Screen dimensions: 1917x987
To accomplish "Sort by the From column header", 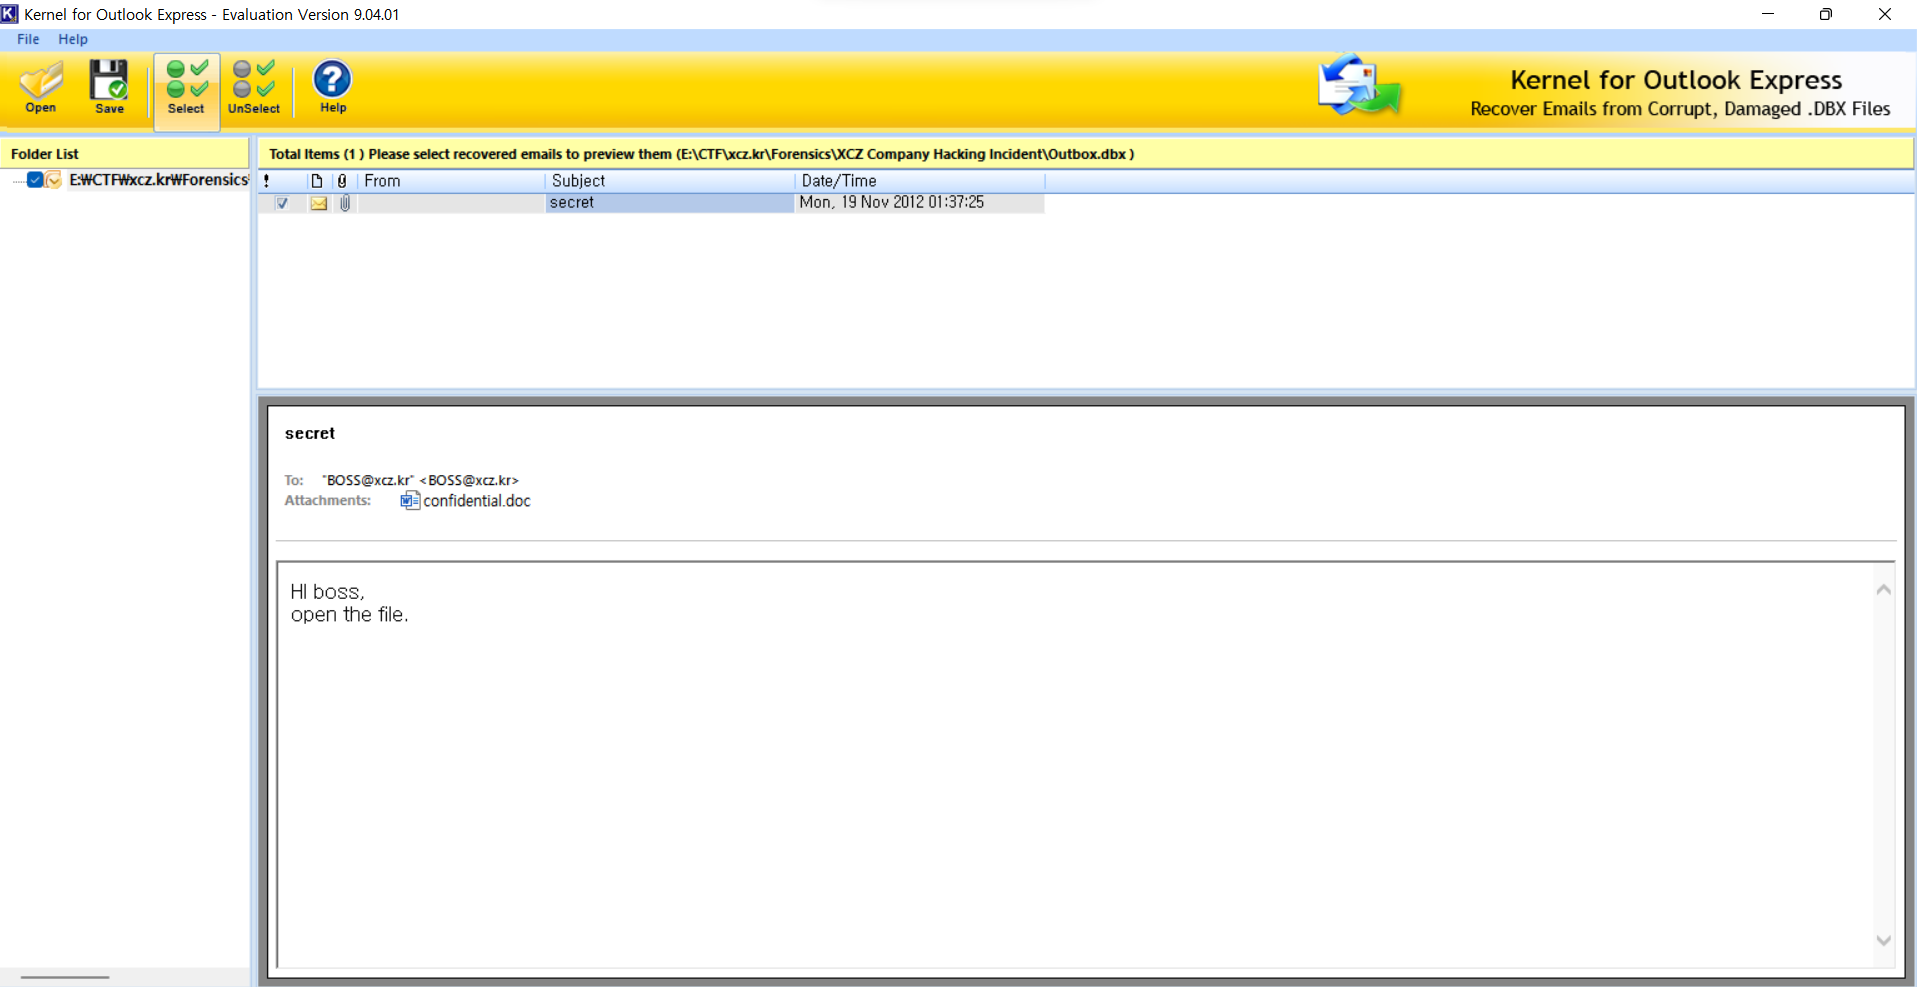I will coord(451,181).
